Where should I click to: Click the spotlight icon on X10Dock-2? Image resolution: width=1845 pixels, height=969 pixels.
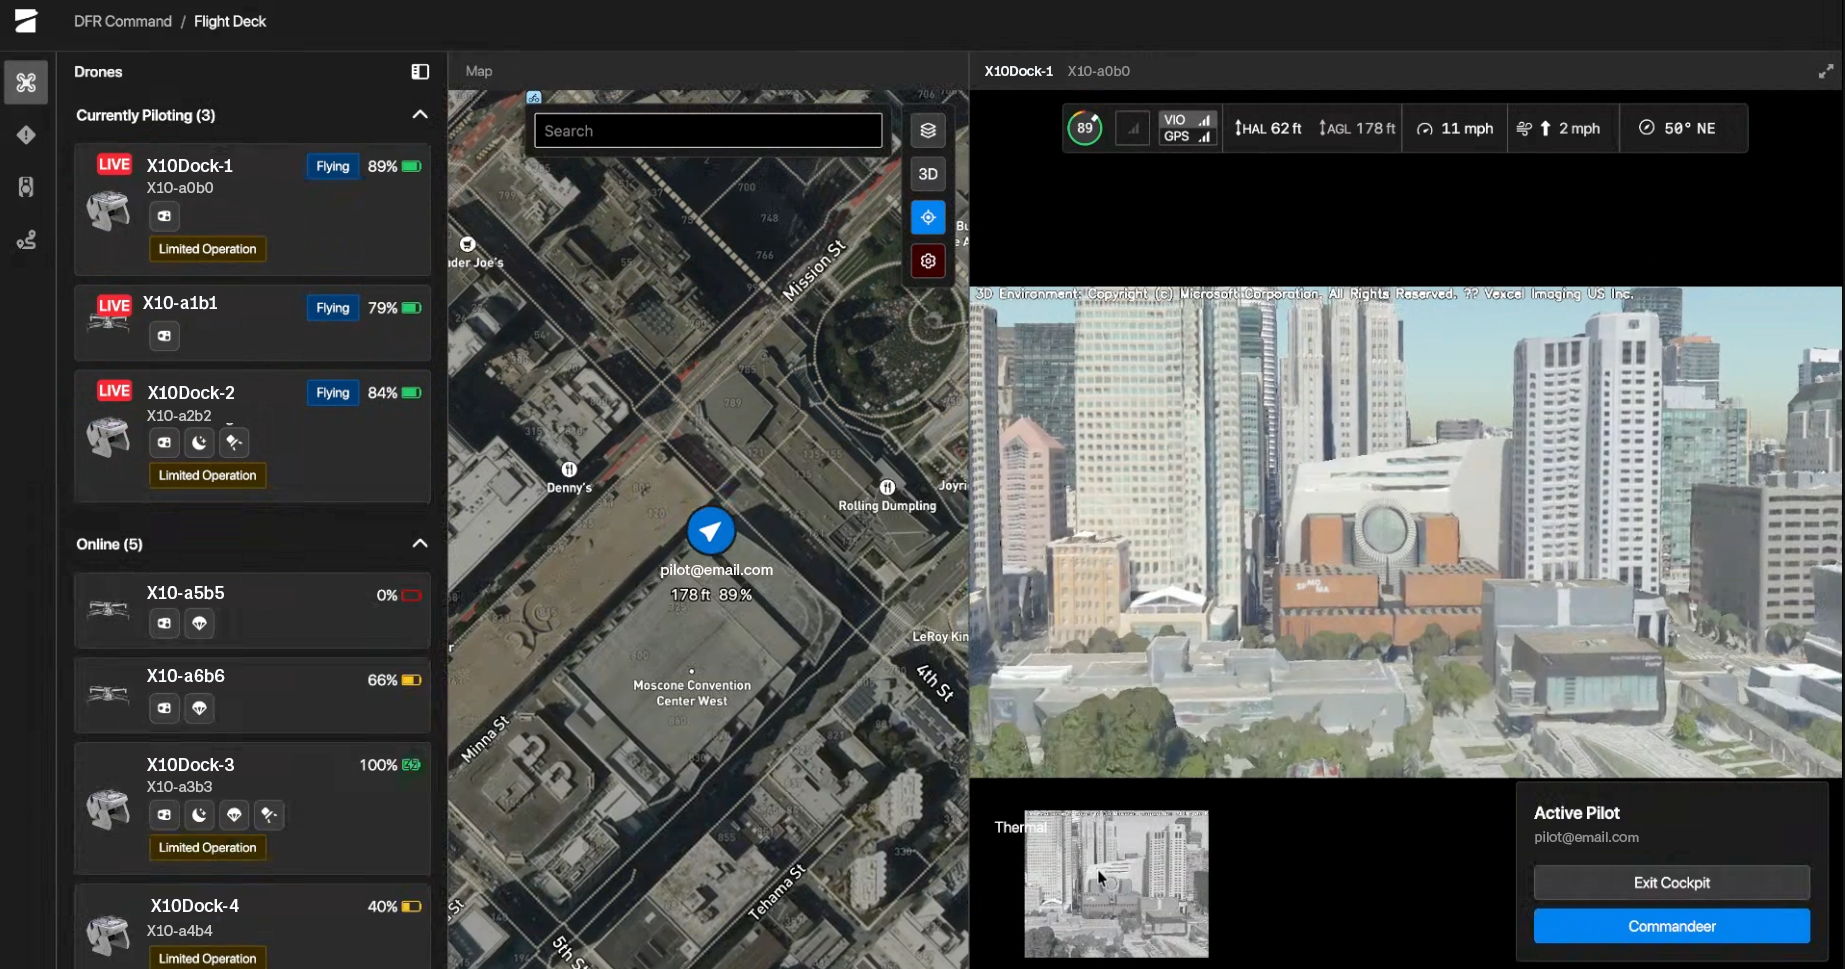click(x=234, y=442)
